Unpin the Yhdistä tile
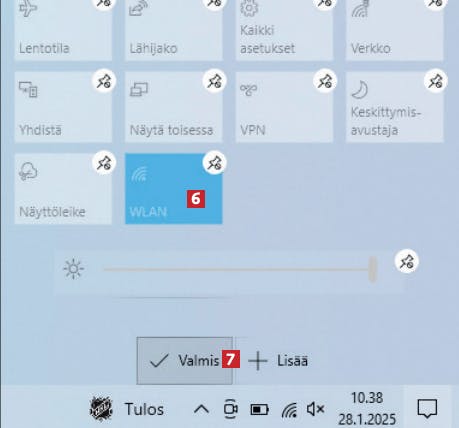459x428 pixels. pos(104,81)
